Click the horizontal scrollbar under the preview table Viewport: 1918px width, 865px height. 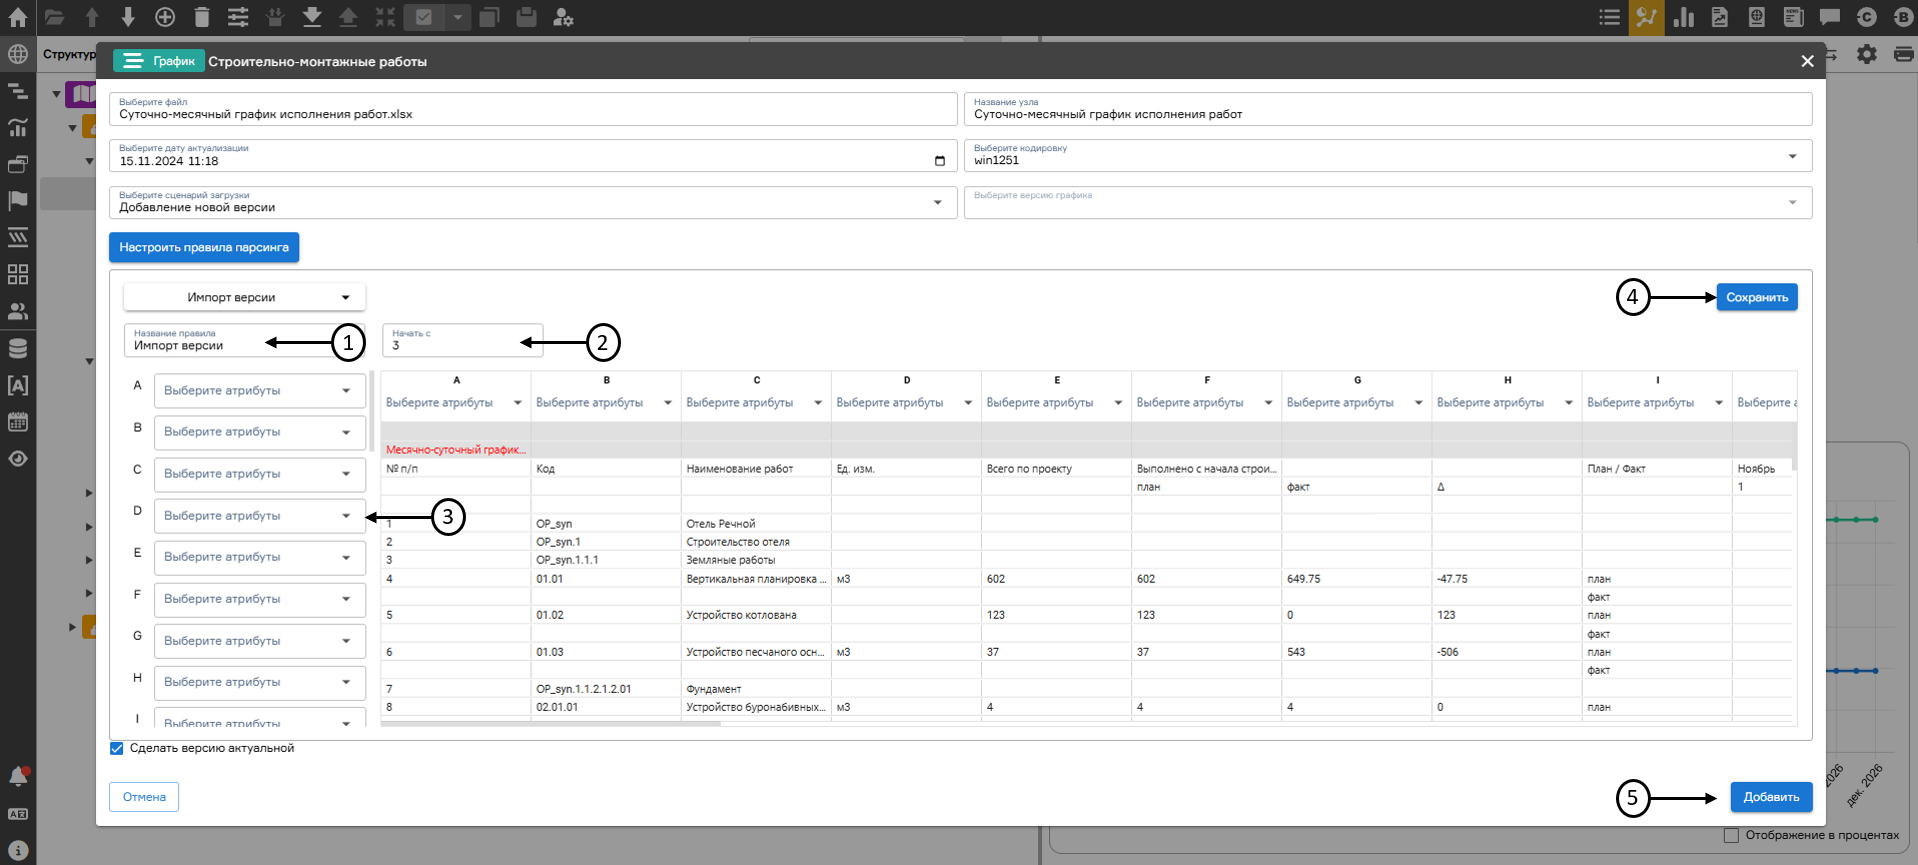550,723
